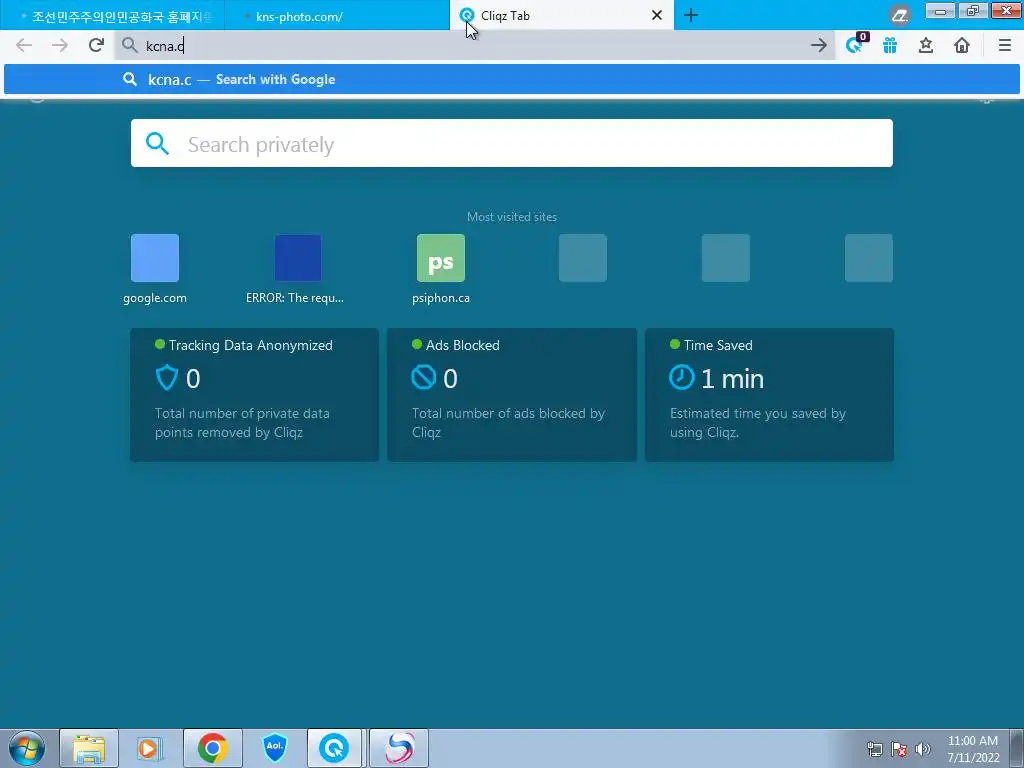Screen dimensions: 1024x768
Task: Toggle the forget mode ghost icon
Action: click(x=900, y=15)
